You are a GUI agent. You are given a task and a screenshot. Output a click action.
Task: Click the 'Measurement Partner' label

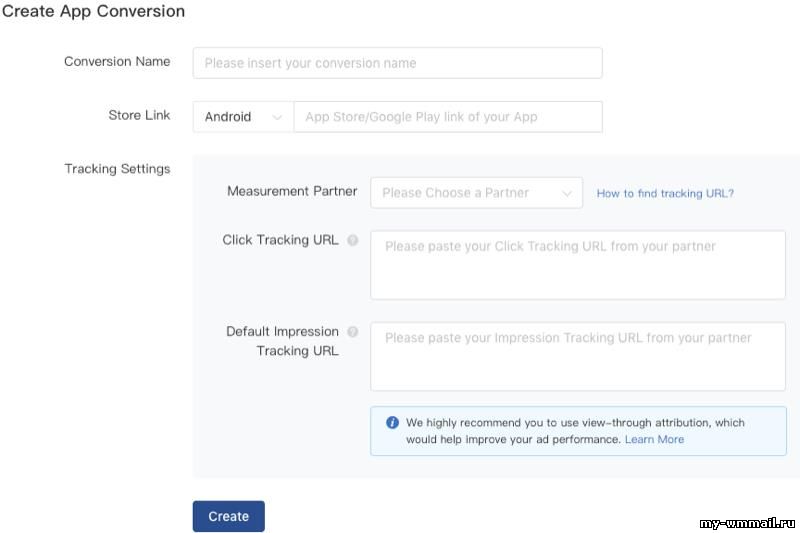pyautogui.click(x=292, y=191)
